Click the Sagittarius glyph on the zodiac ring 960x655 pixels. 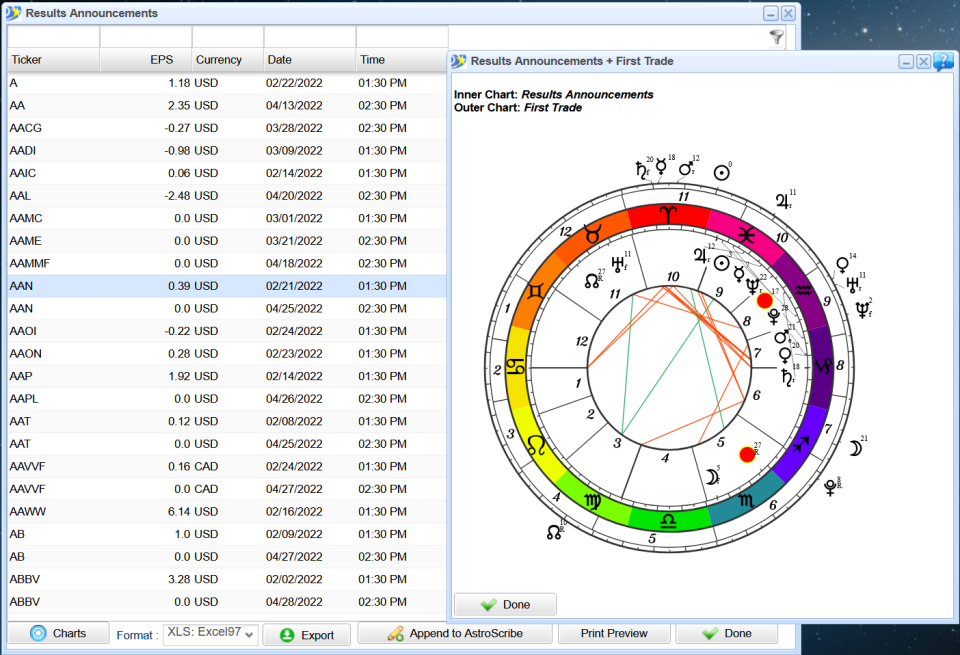point(801,444)
